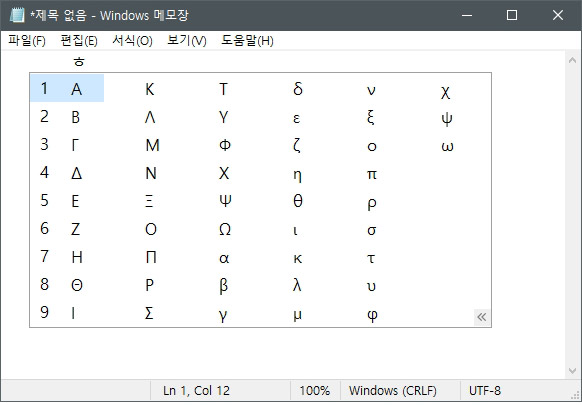Choose uppercase Rho Ρ candidate
The image size is (582, 405).
(149, 285)
